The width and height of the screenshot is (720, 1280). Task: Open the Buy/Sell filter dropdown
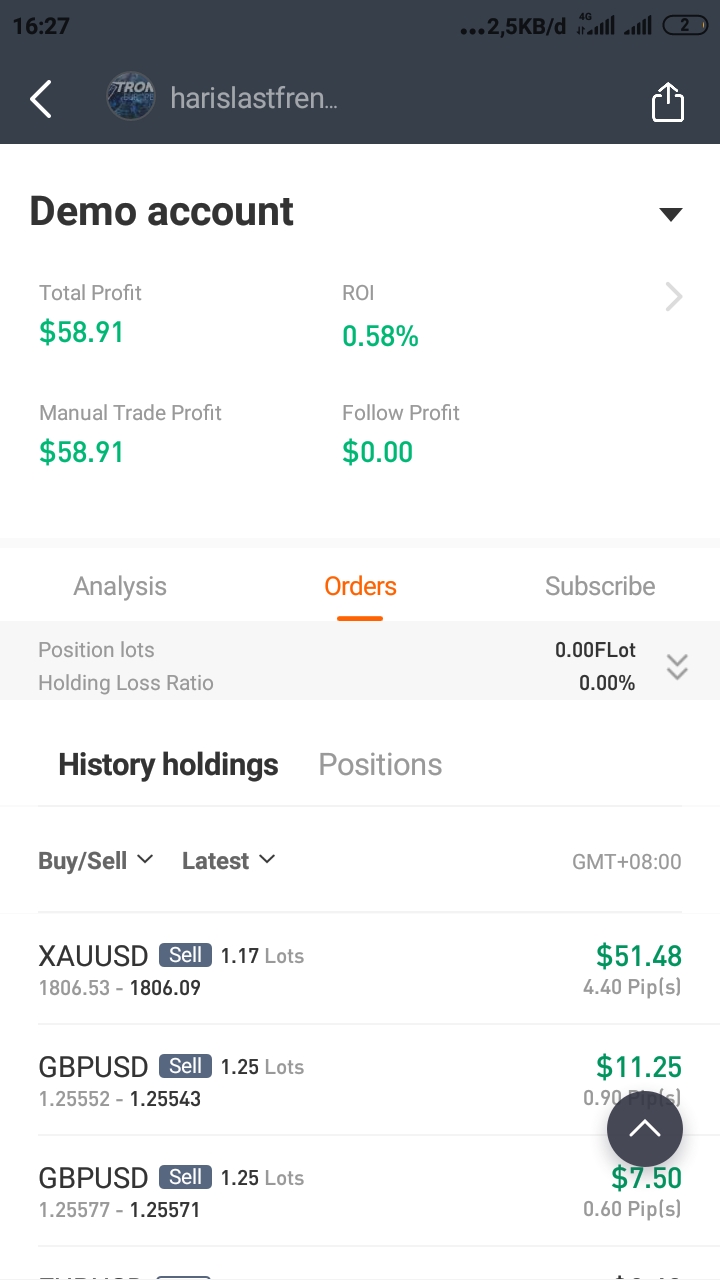coord(96,860)
